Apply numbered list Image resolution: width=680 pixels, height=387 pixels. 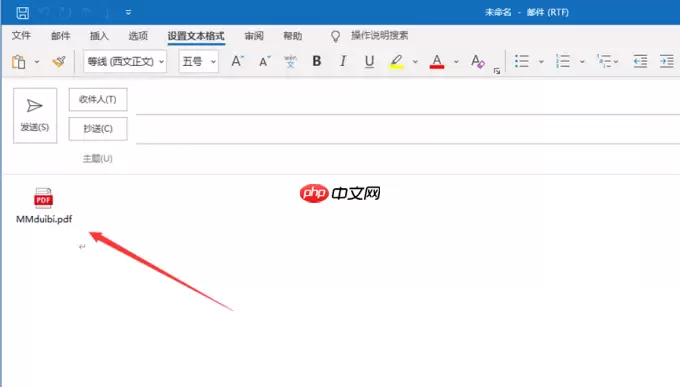click(563, 62)
